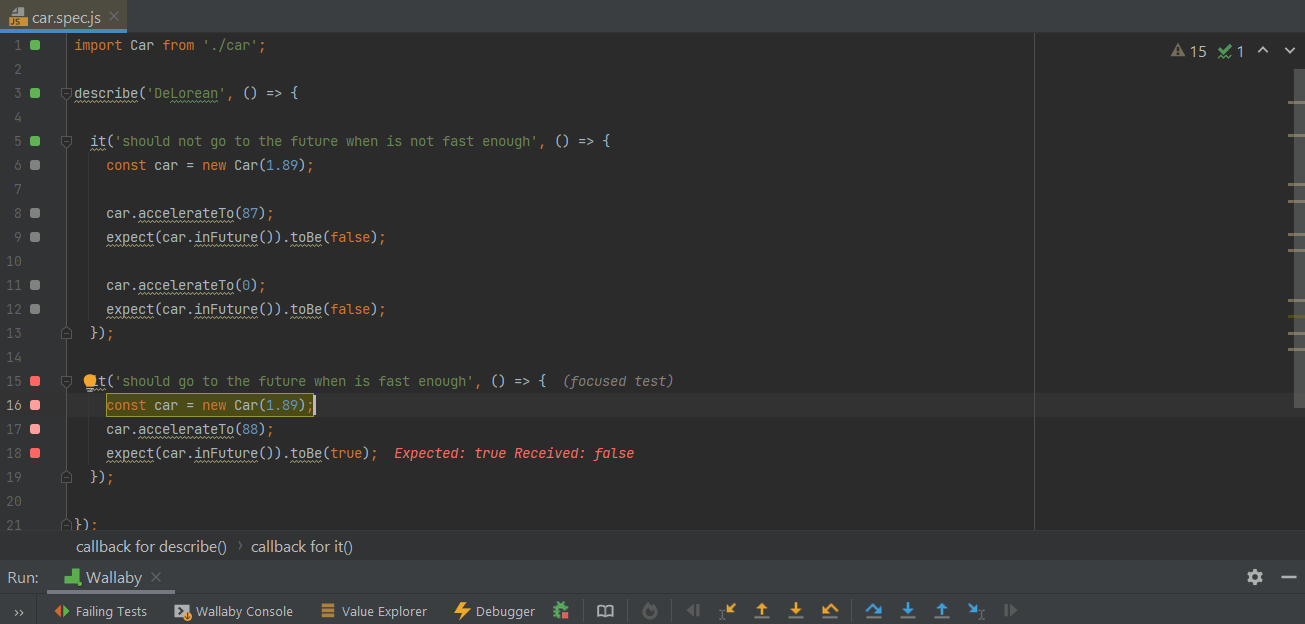The image size is (1305, 624).
Task: Expand hidden toolbar items with double chevron
Action: point(19,611)
